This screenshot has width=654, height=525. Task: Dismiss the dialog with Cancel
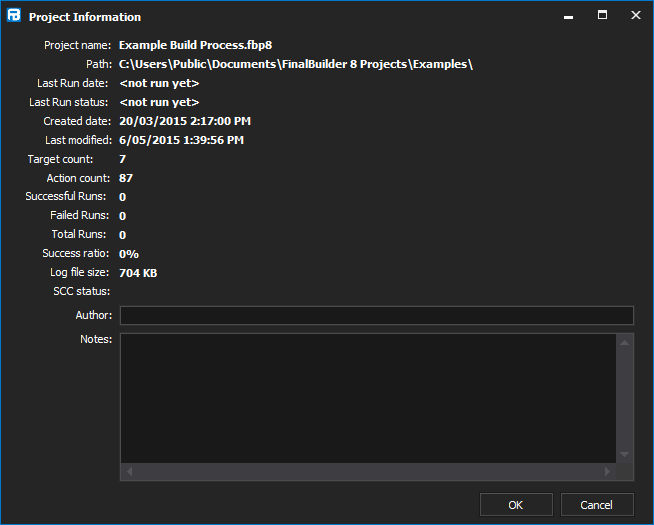pos(597,505)
